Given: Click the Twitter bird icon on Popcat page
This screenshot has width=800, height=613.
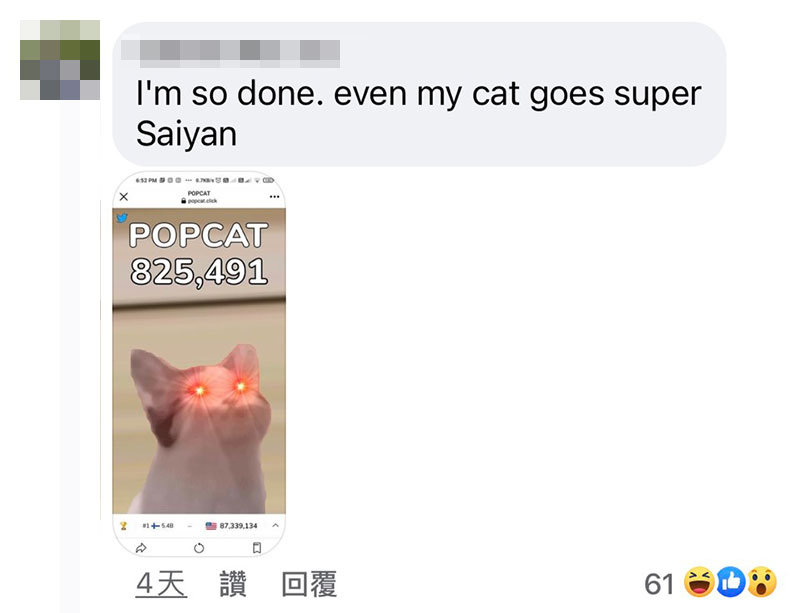Looking at the screenshot, I should 122,218.
